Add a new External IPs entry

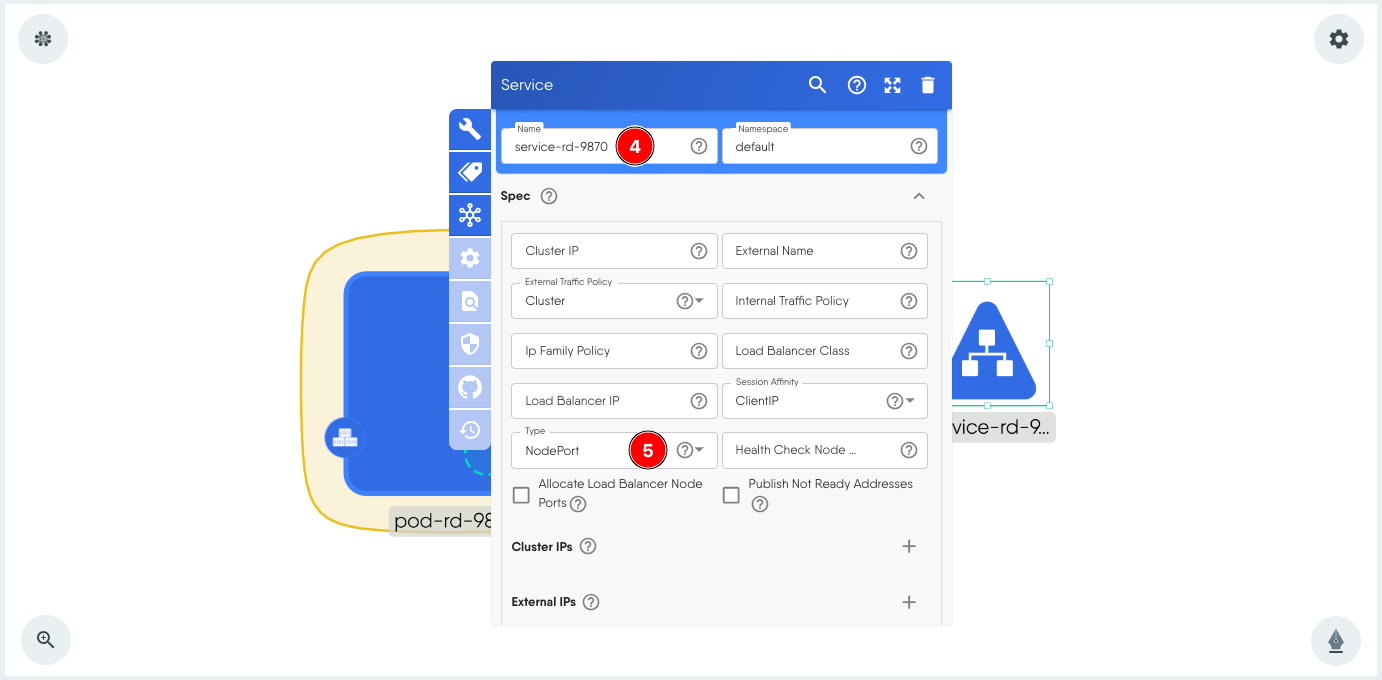point(908,602)
